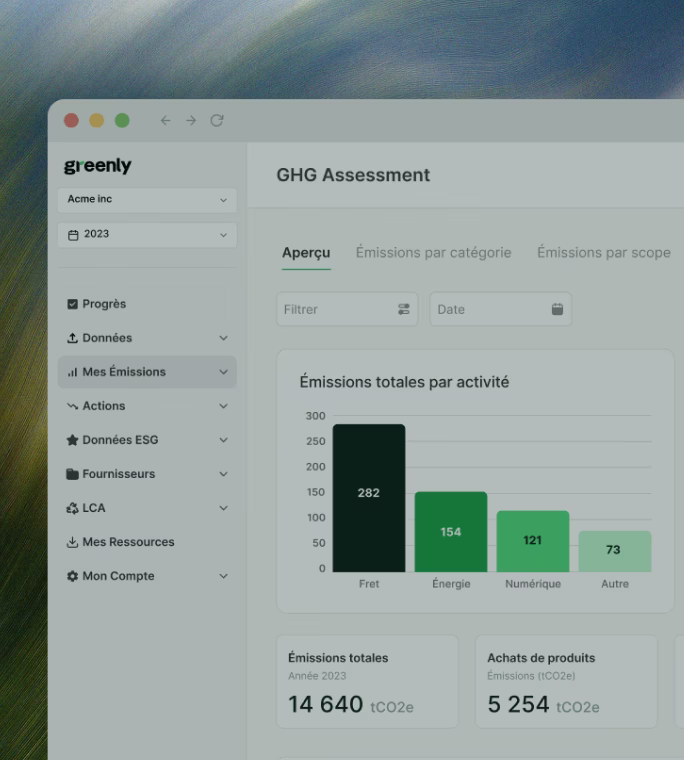Click the LCA recycle icon
The image size is (684, 760).
click(72, 508)
